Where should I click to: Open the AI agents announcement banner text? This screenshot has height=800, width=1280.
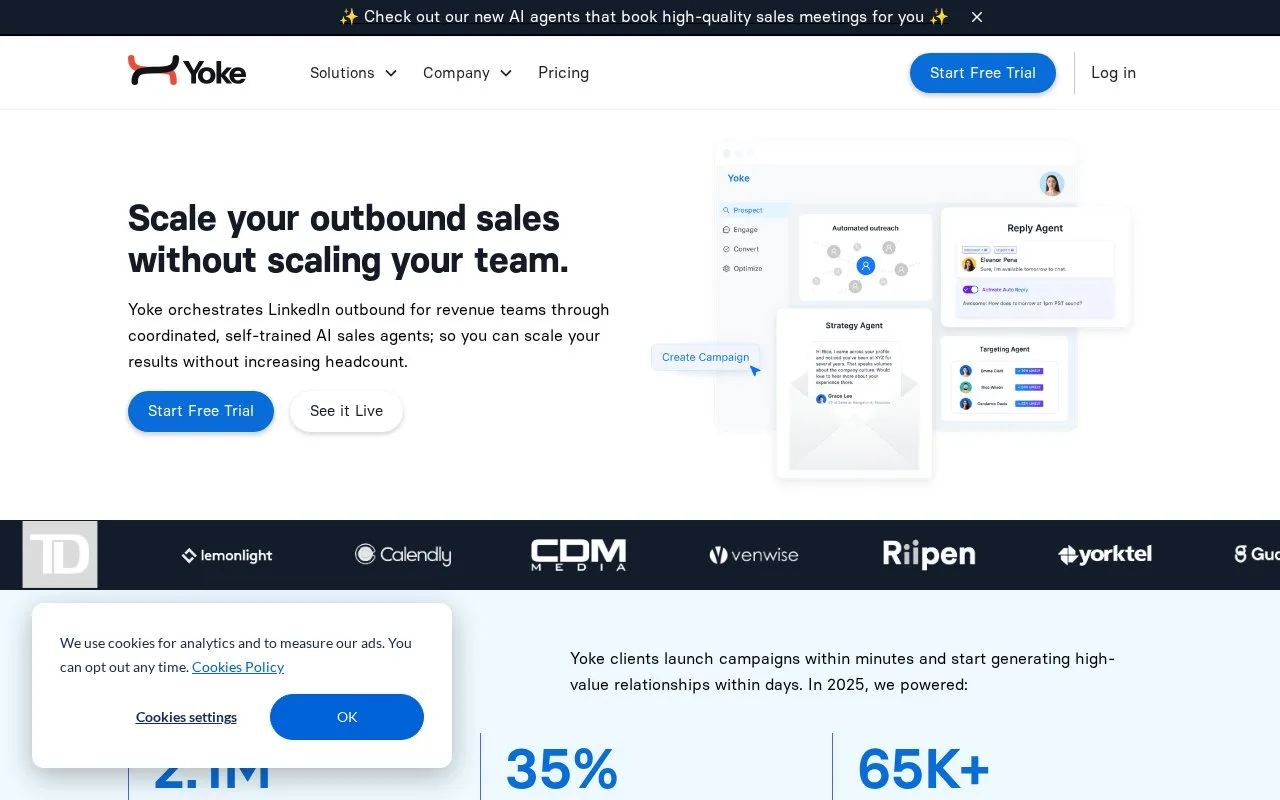[644, 17]
